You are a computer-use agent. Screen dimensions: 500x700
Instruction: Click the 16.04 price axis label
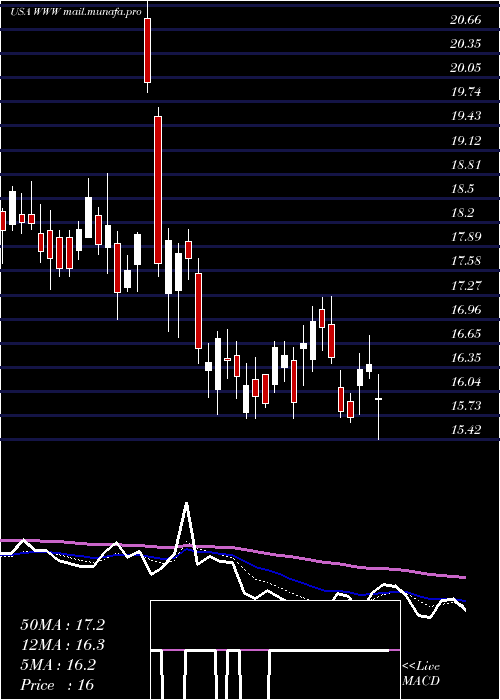466,382
